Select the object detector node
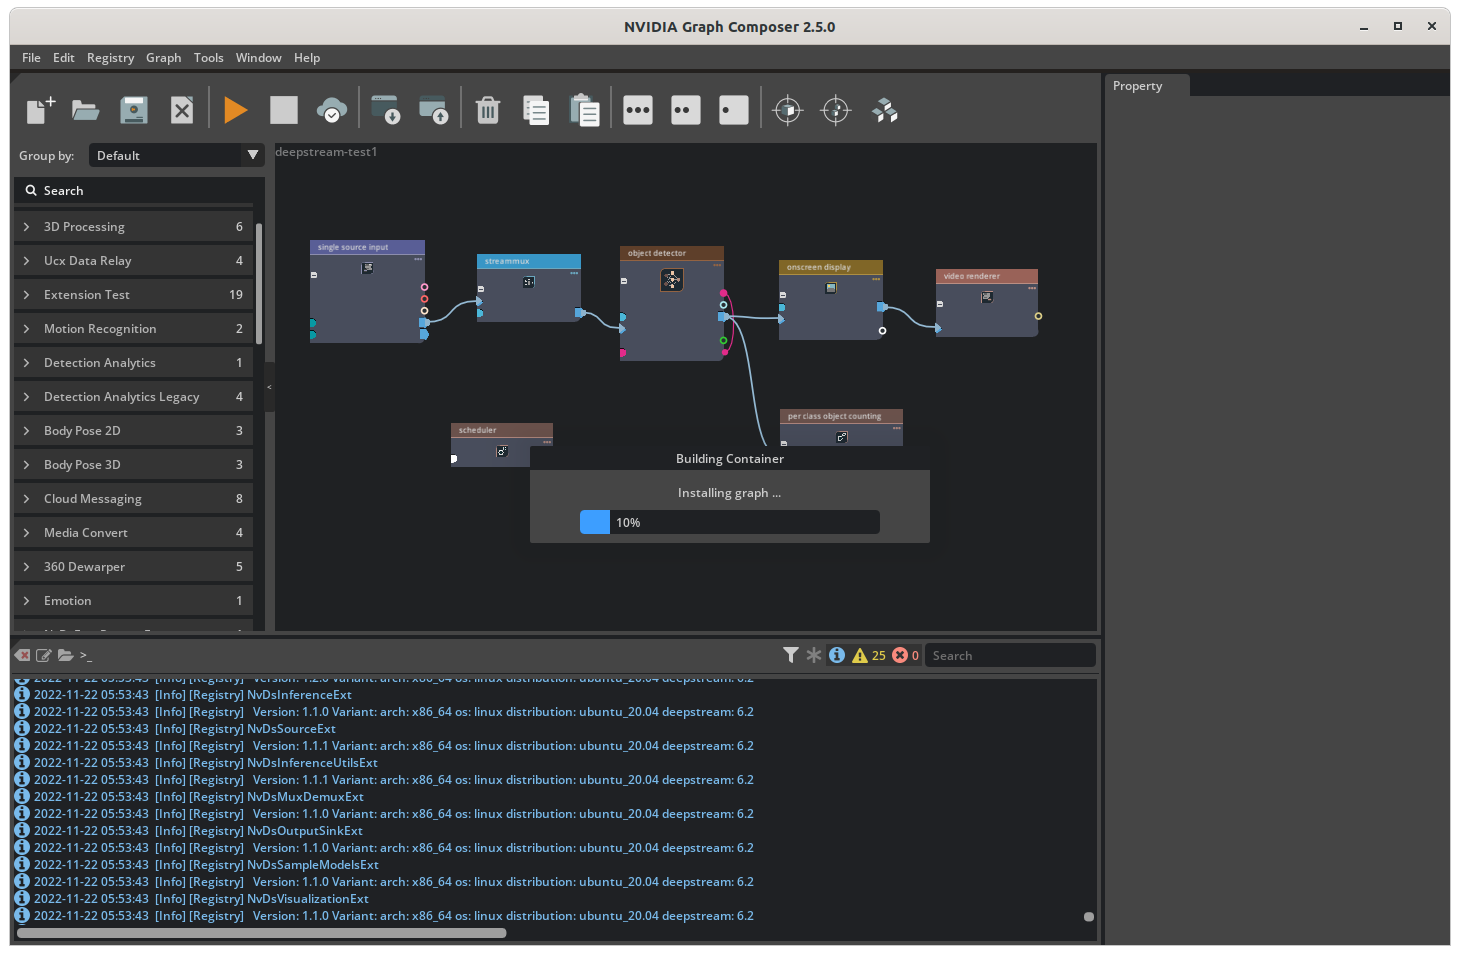 672,303
